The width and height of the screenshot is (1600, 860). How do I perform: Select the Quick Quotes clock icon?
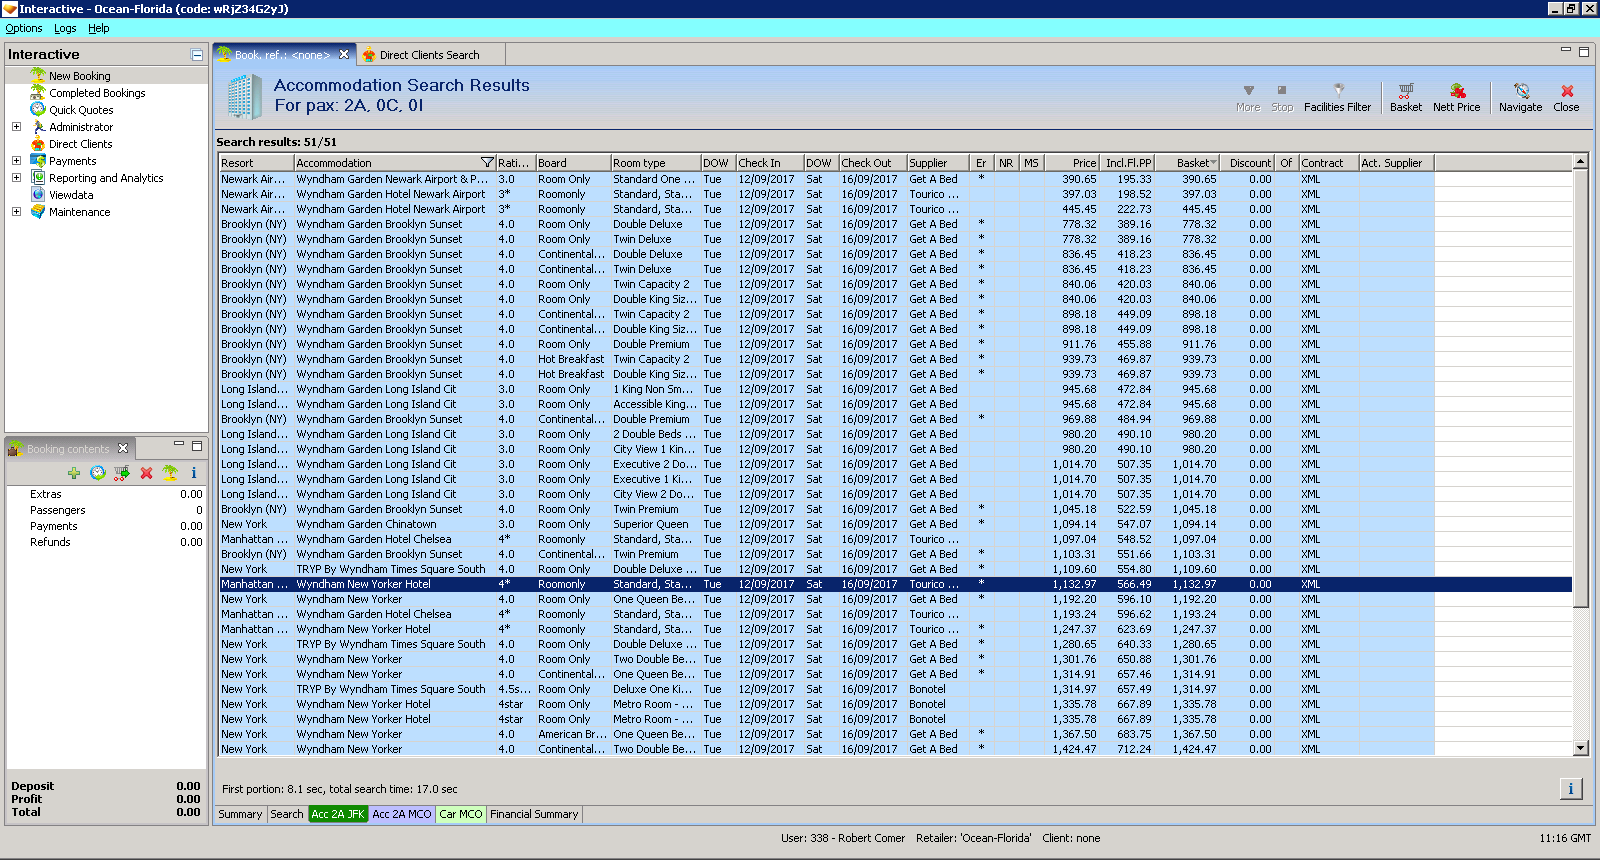tap(38, 110)
